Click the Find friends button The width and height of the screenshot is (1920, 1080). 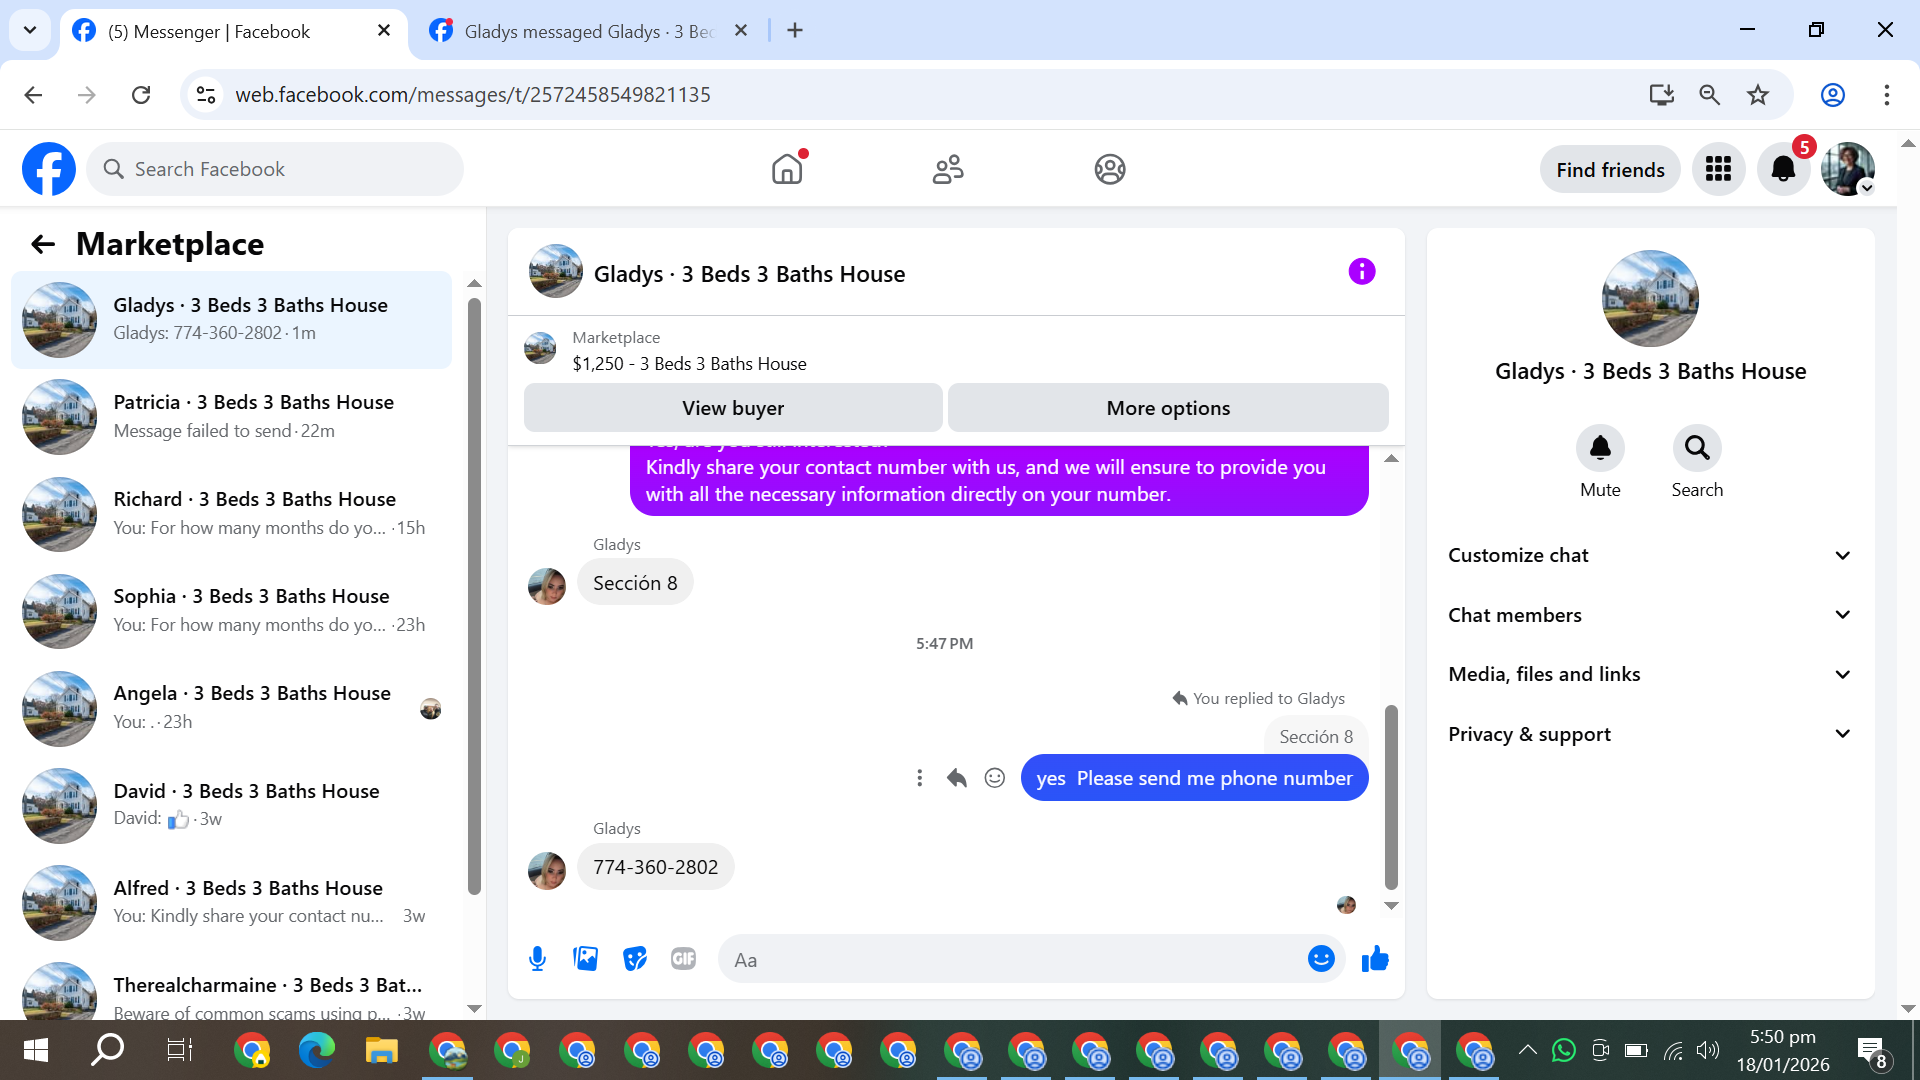tap(1610, 170)
